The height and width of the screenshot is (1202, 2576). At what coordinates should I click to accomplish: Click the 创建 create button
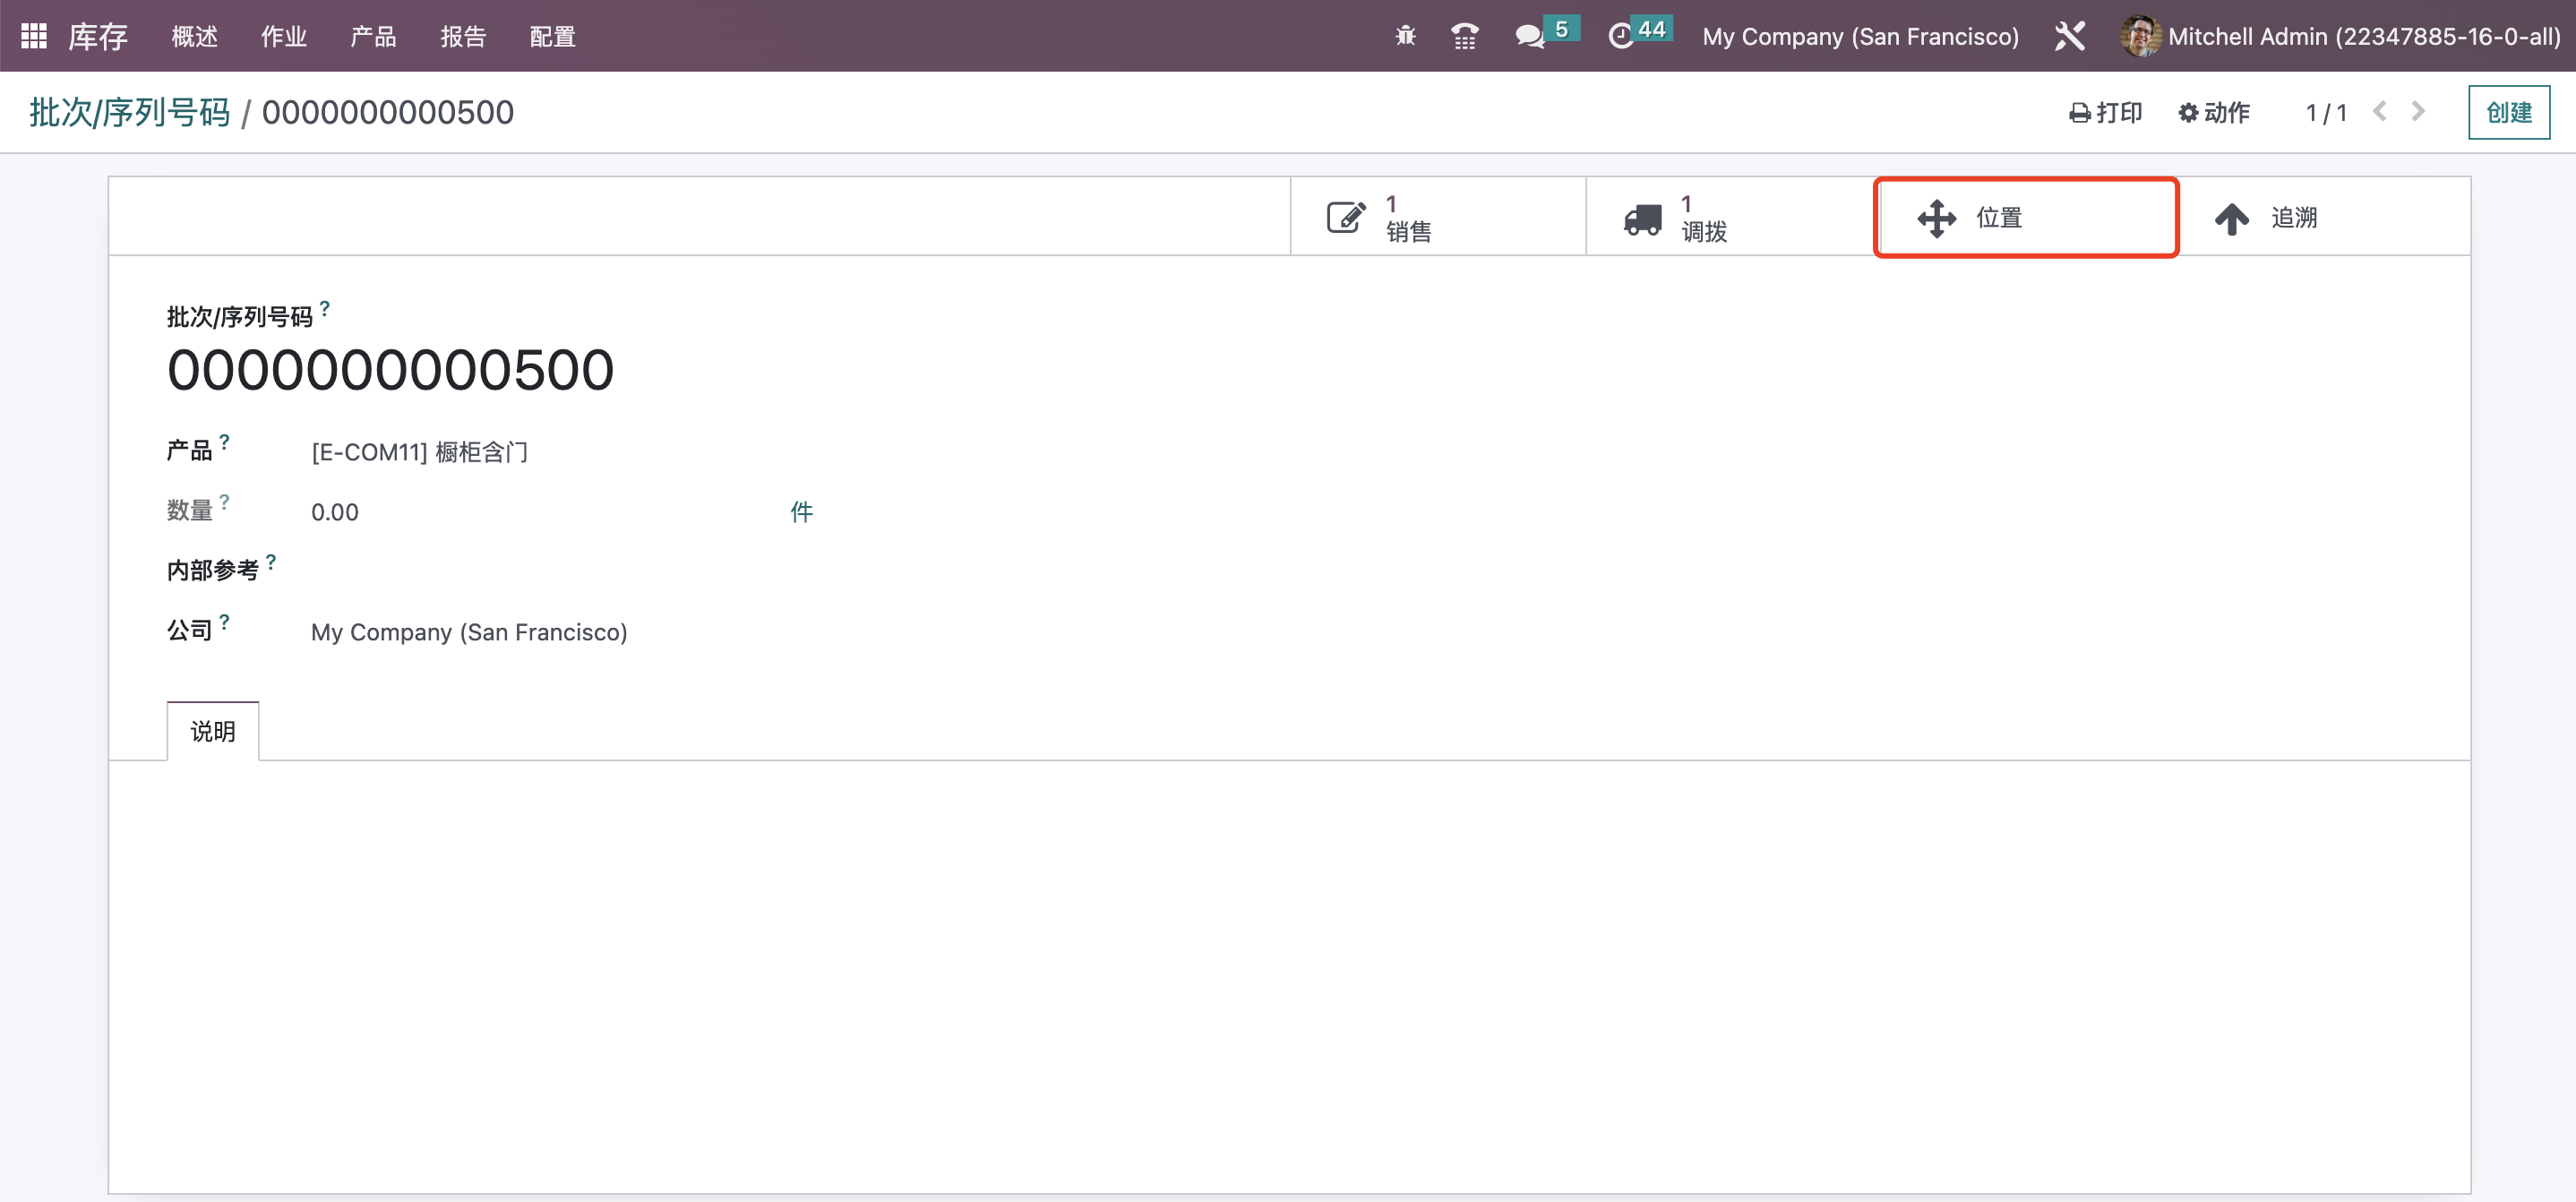[2508, 112]
